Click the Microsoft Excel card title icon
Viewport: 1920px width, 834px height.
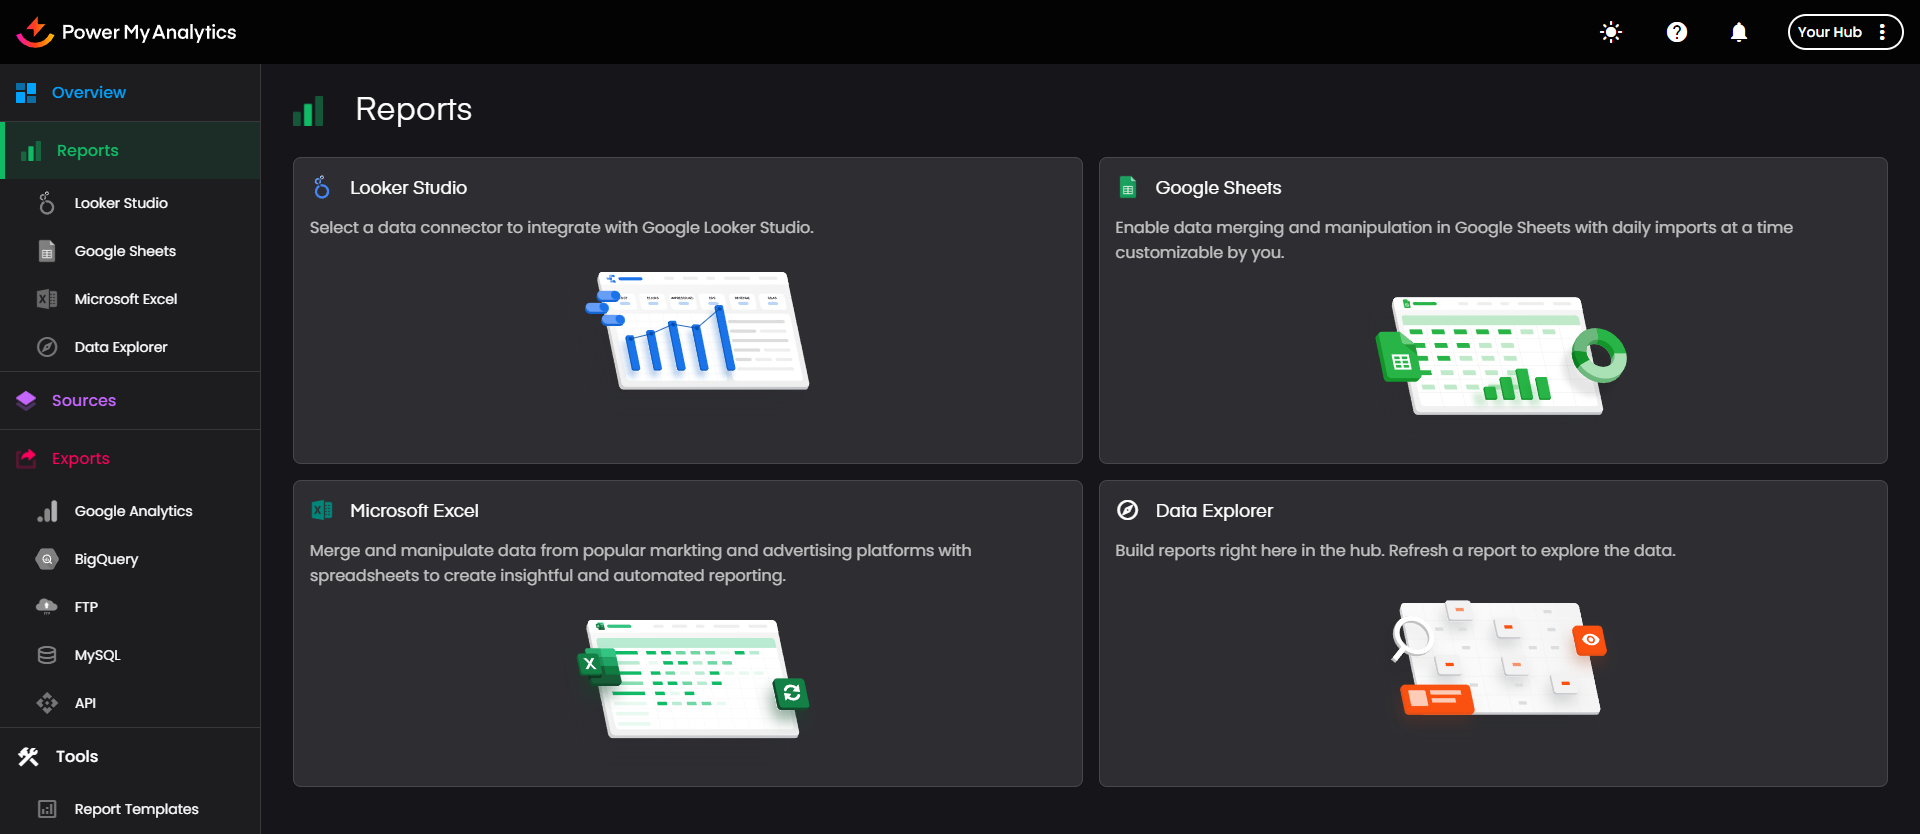[321, 510]
